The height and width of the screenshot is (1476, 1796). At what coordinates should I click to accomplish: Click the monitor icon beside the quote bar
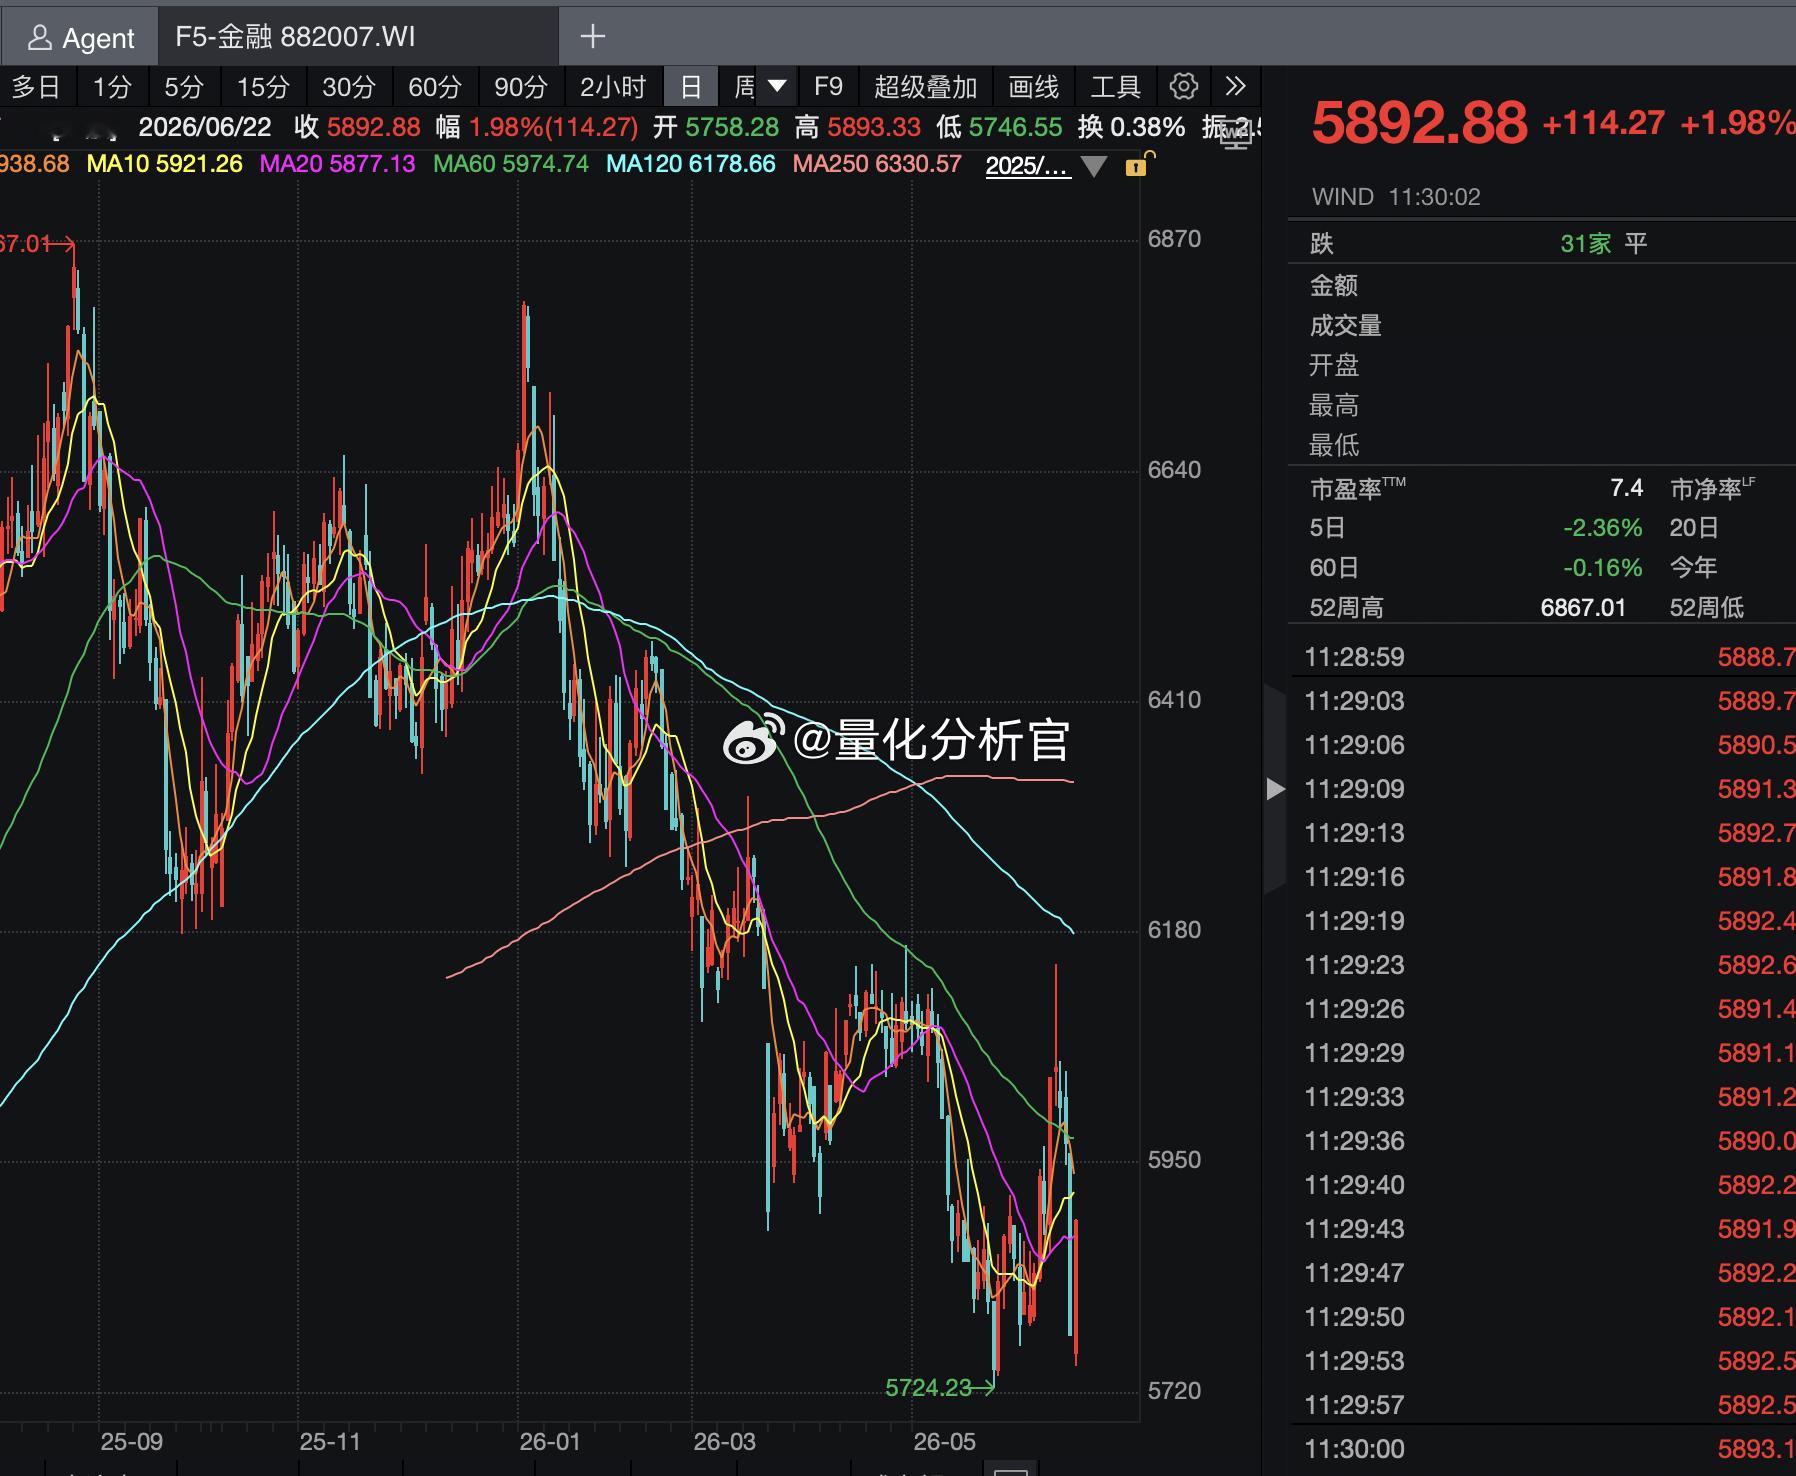(1236, 133)
